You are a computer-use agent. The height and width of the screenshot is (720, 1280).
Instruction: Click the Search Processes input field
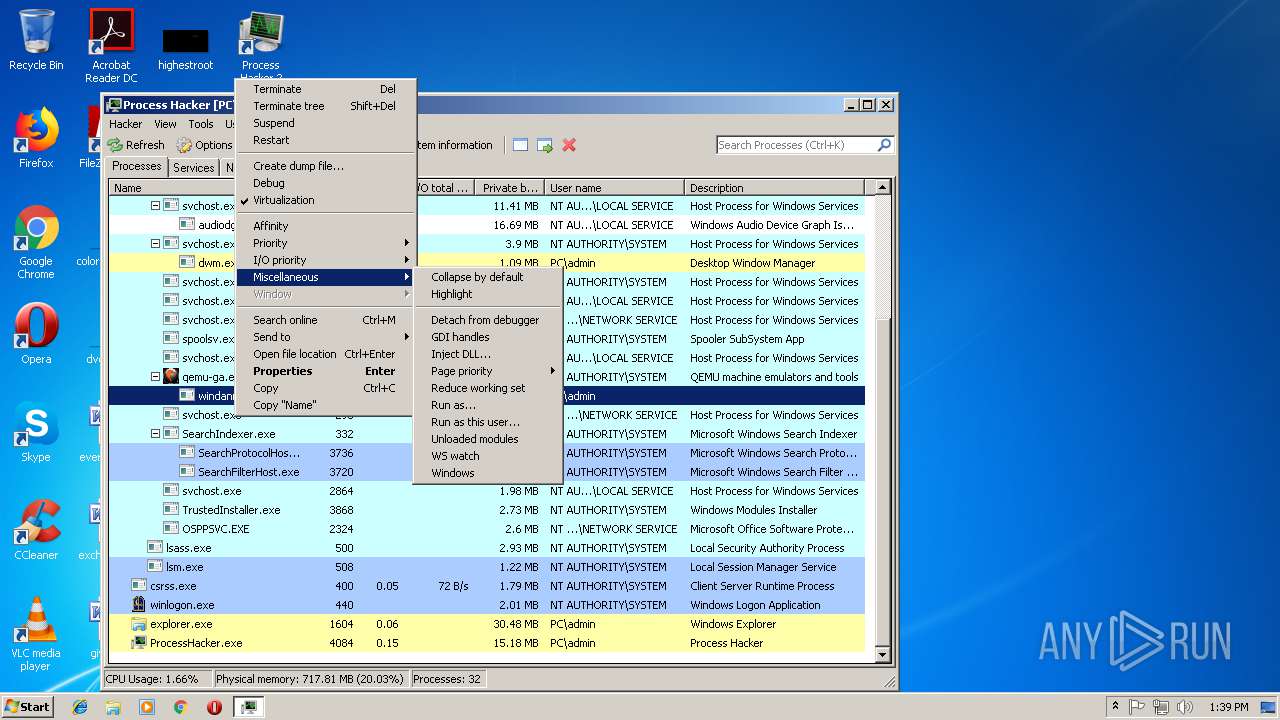coord(796,145)
